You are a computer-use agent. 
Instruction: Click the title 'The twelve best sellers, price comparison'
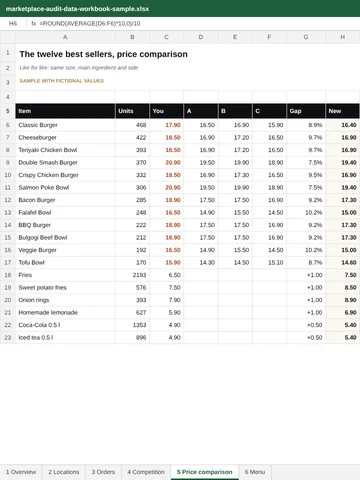pos(103,54)
